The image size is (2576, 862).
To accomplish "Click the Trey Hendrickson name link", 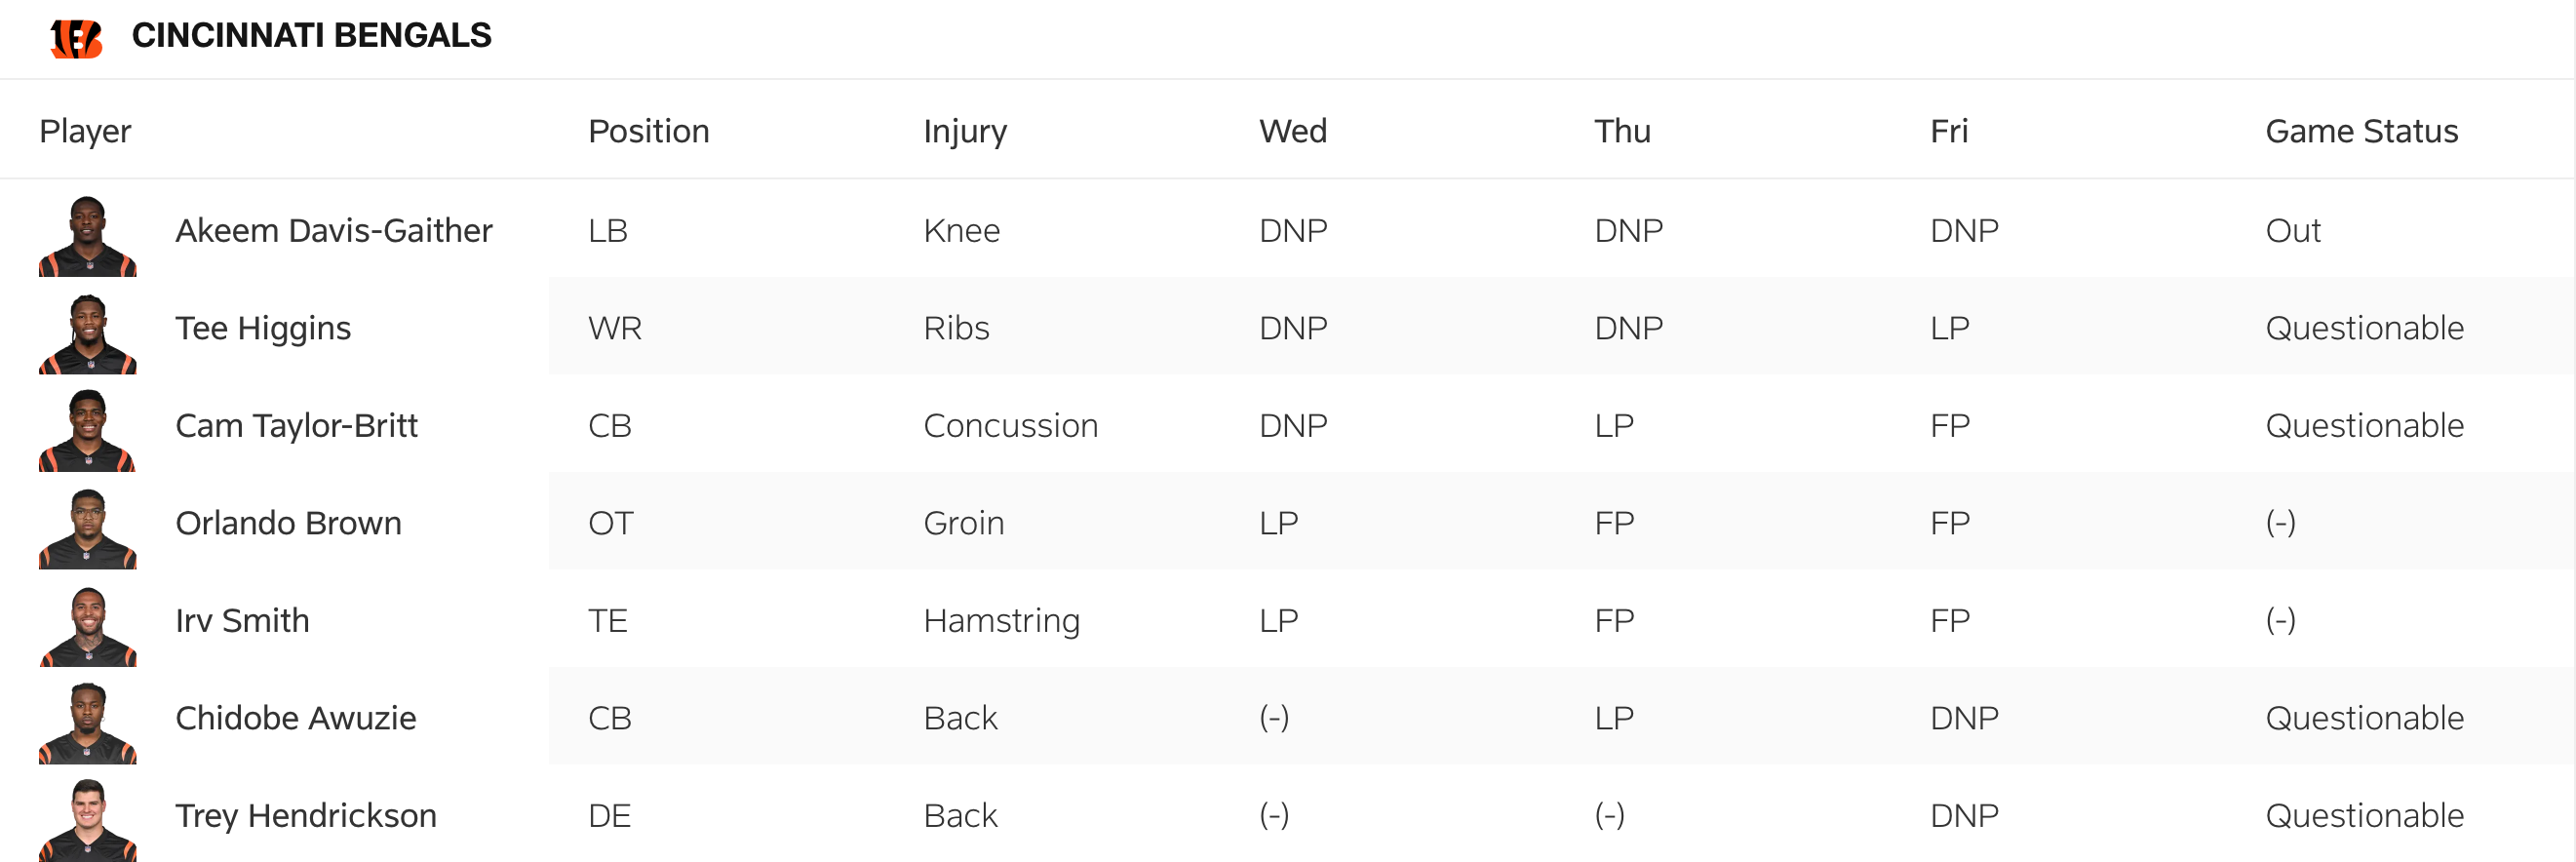I will point(305,816).
